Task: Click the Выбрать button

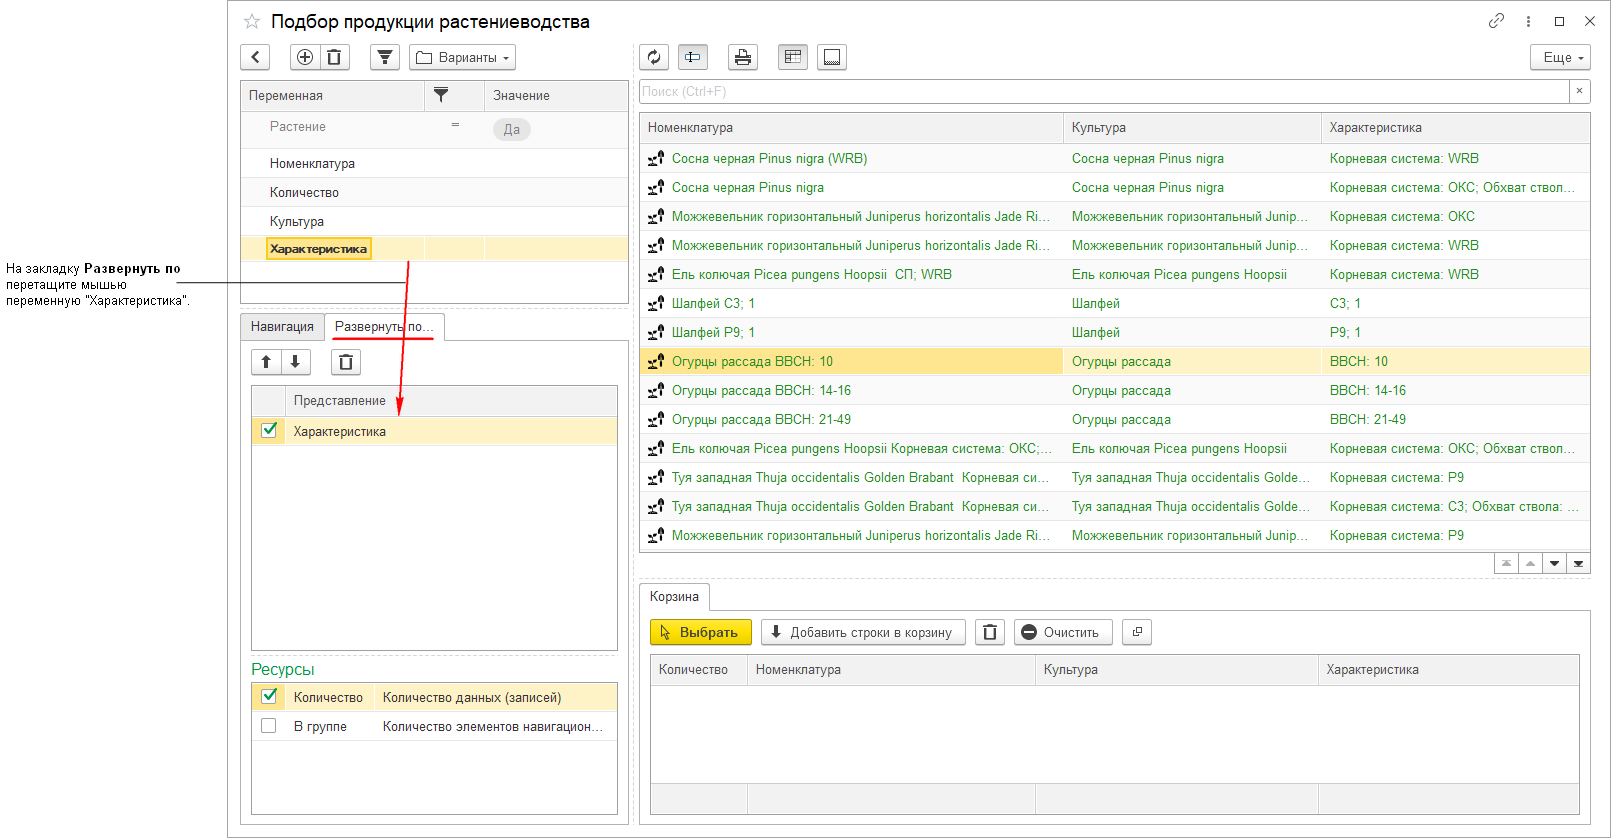Action: click(700, 632)
